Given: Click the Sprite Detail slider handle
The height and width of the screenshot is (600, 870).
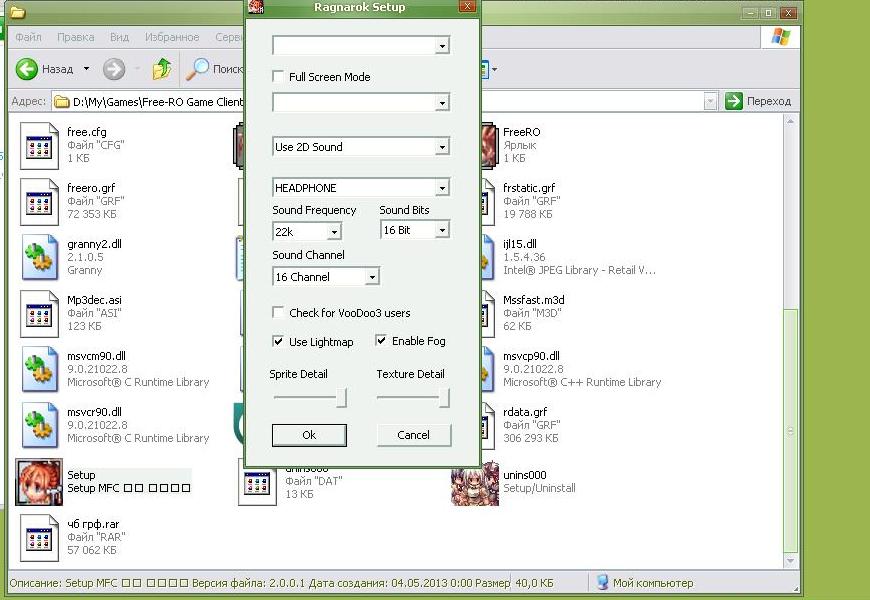Looking at the screenshot, I should pyautogui.click(x=342, y=397).
